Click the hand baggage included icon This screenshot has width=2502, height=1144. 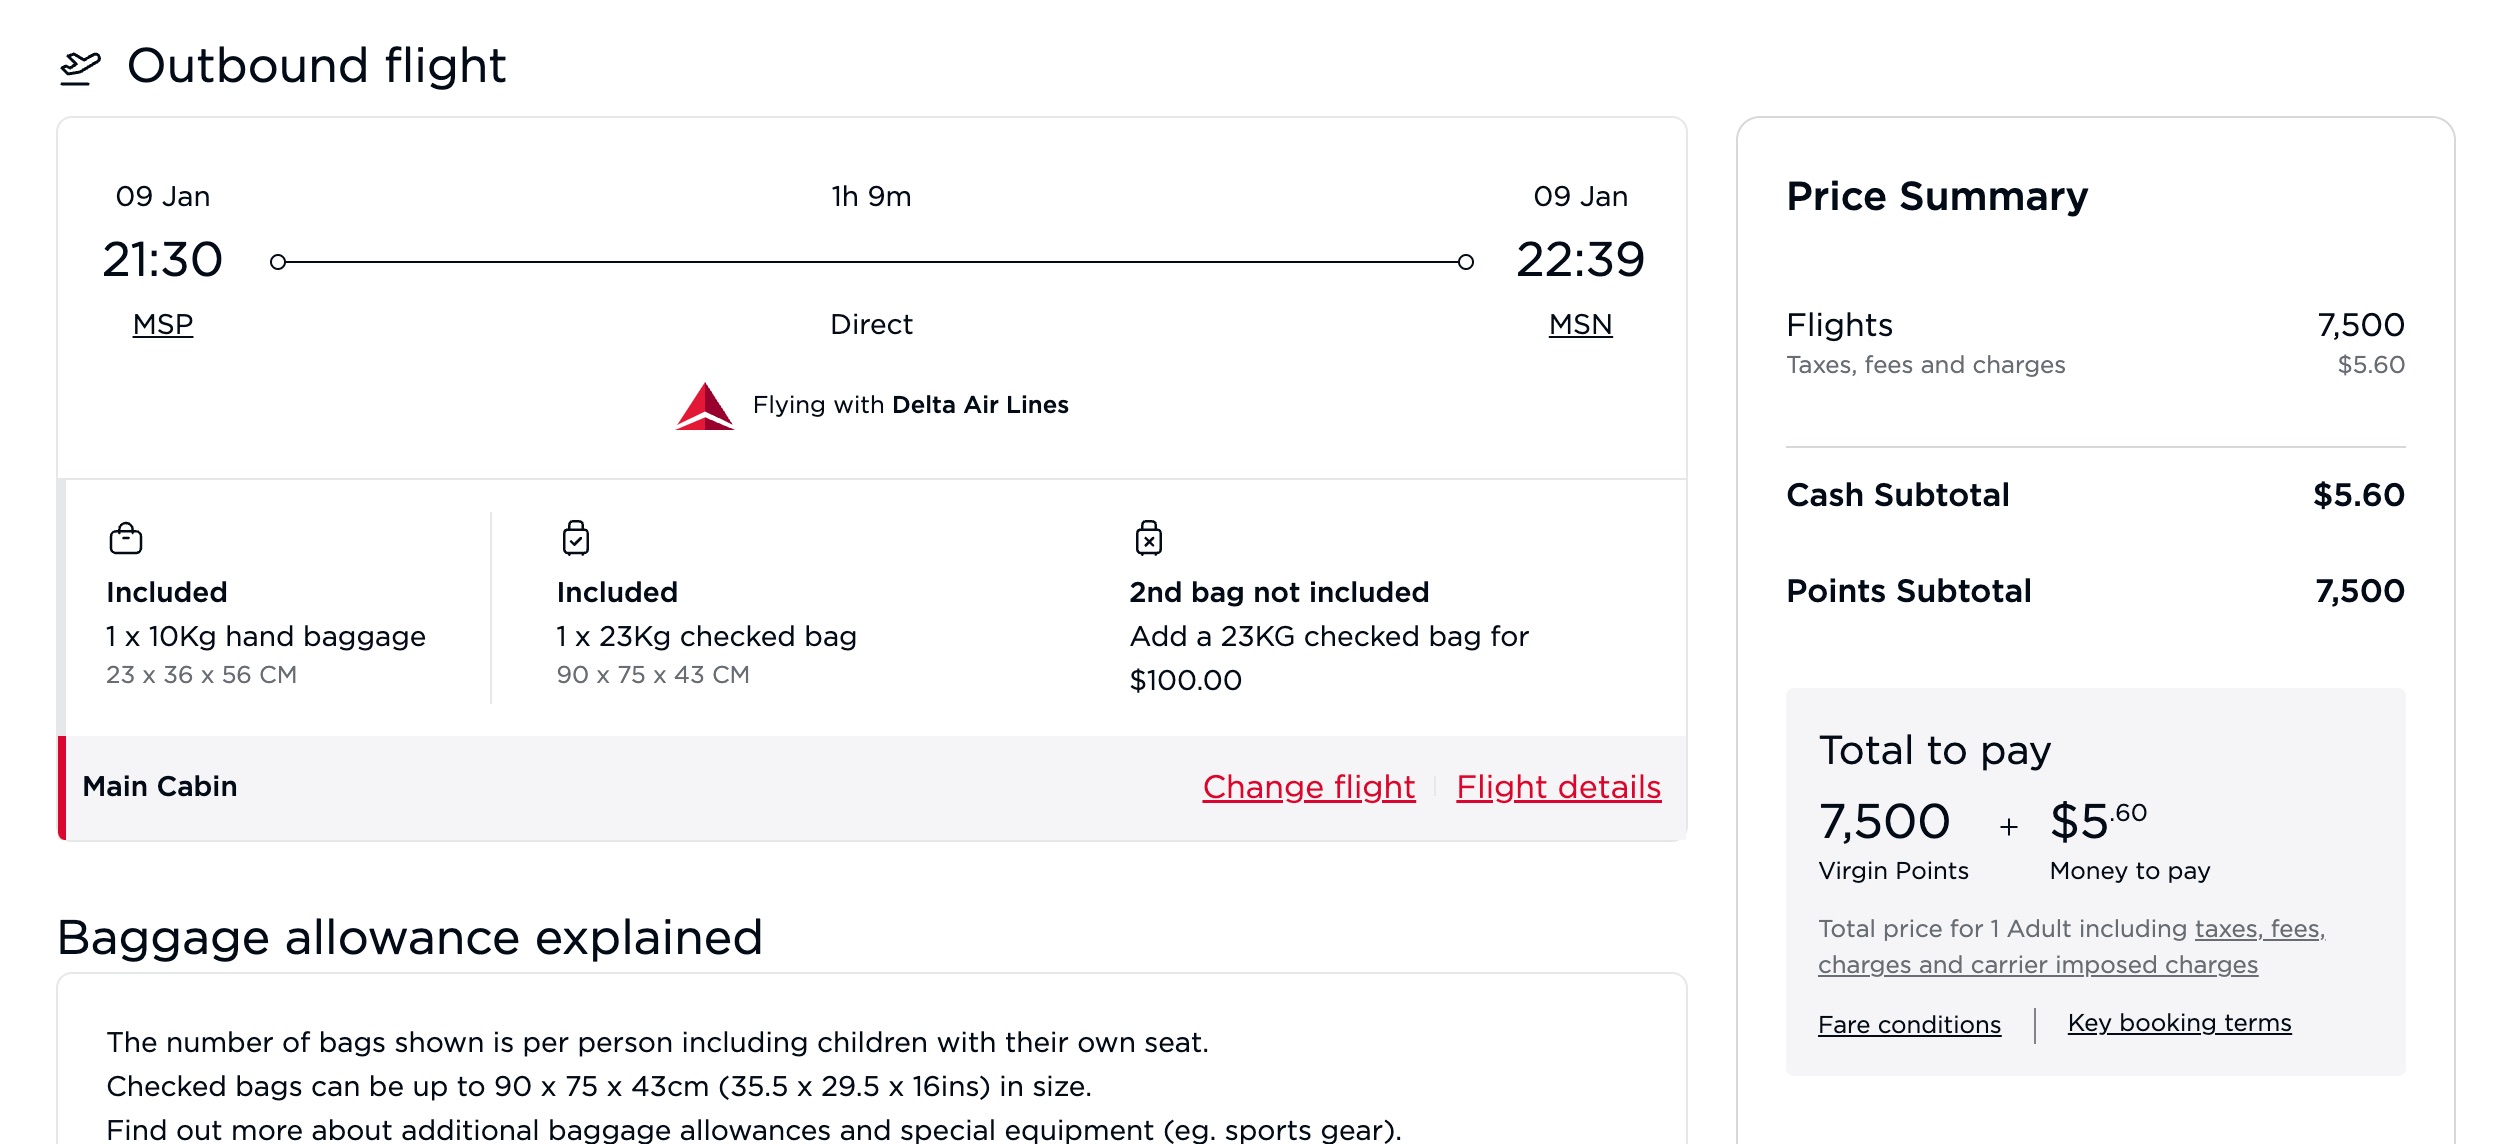(126, 536)
